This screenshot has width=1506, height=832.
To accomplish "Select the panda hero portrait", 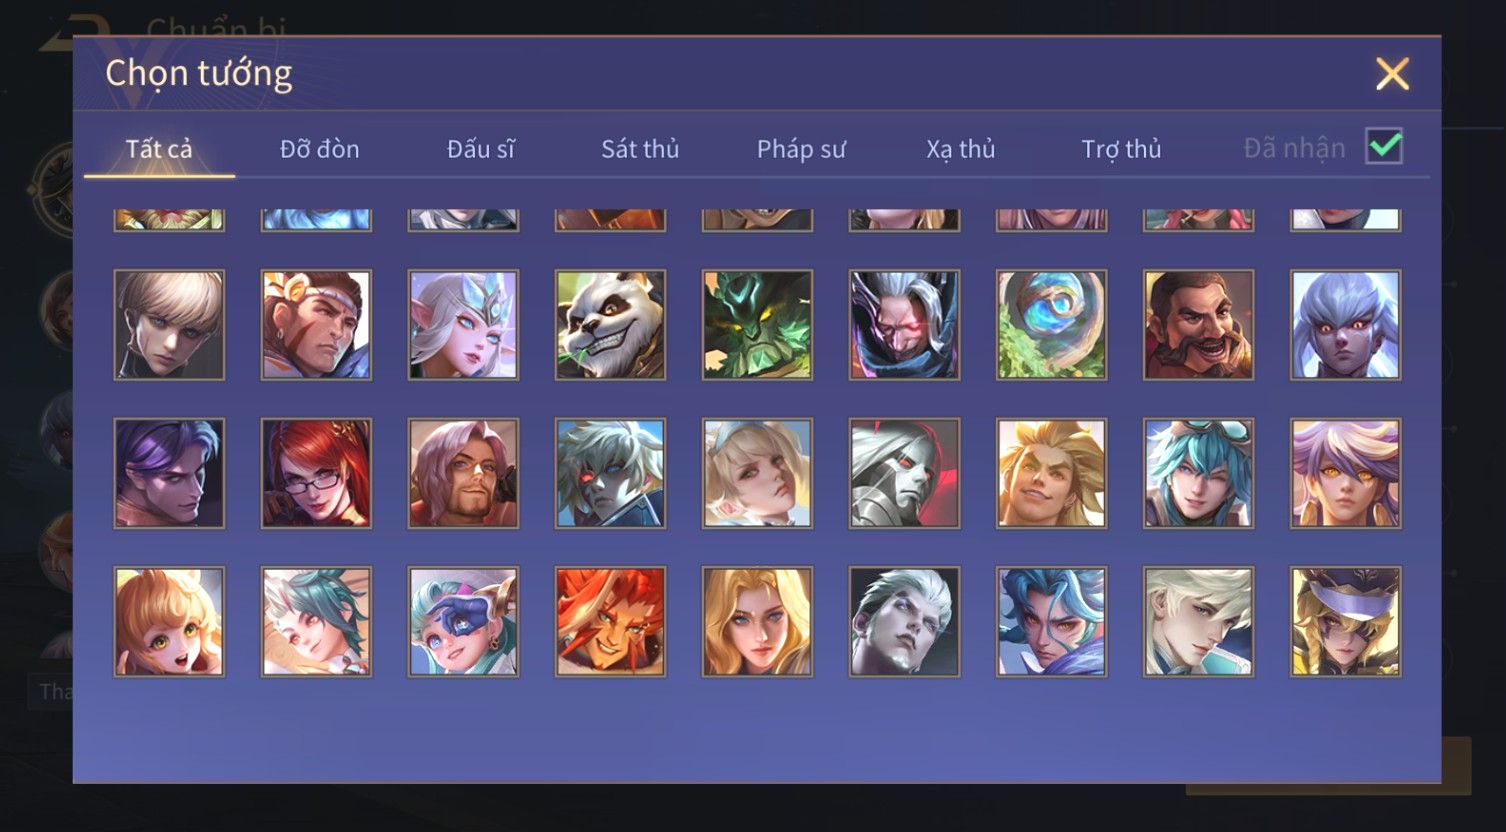I will pyautogui.click(x=610, y=325).
